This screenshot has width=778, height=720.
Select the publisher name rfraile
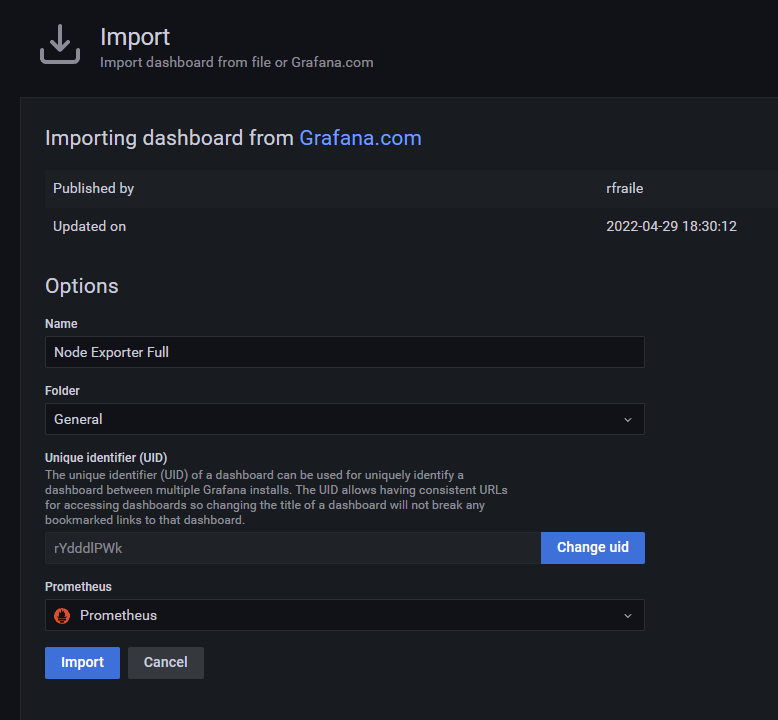coord(625,189)
